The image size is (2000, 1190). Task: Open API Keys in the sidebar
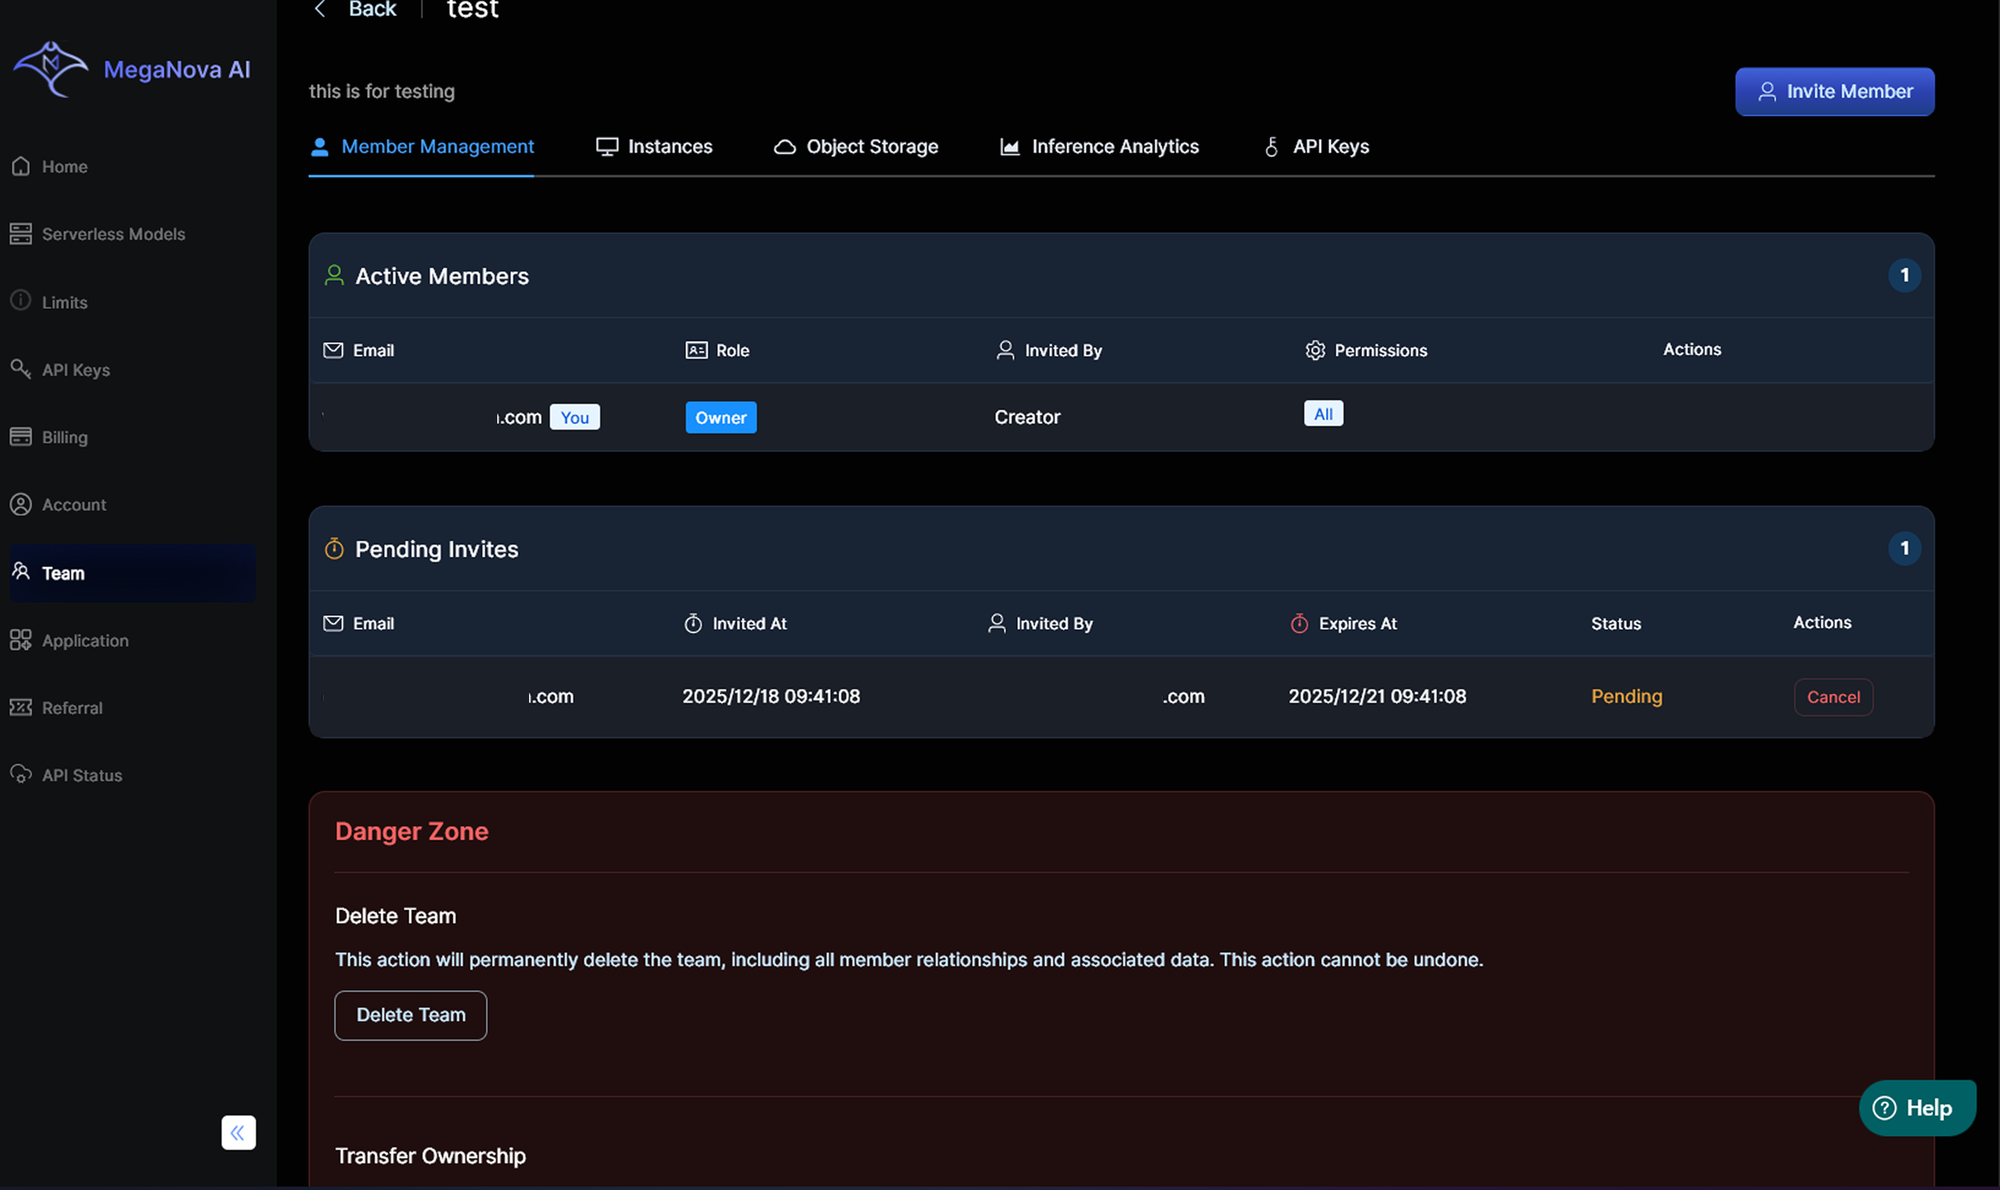[x=75, y=370]
